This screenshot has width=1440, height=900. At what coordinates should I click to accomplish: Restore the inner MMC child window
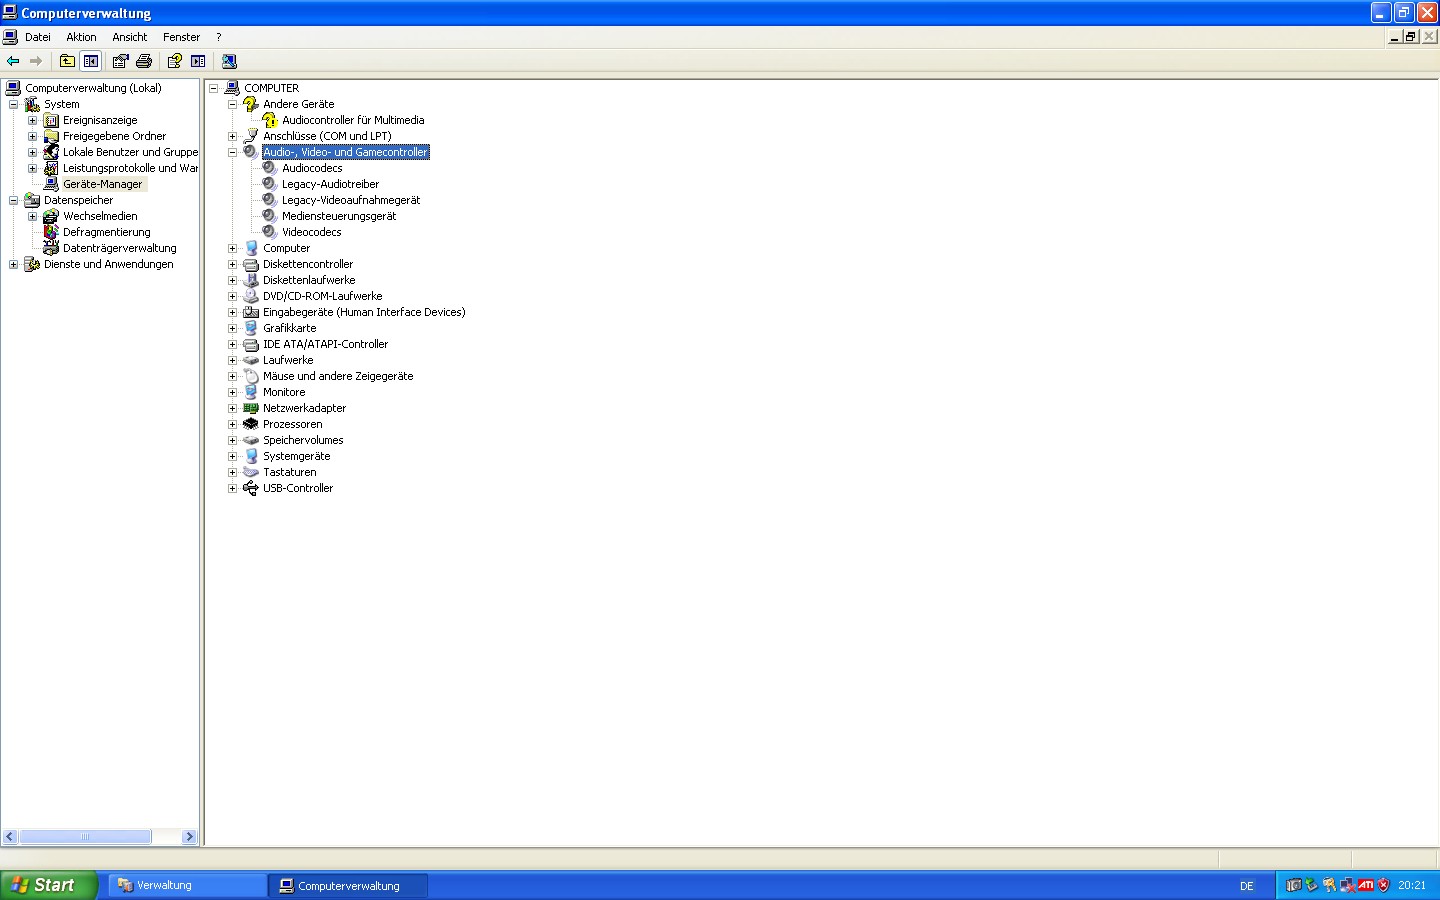(x=1411, y=37)
